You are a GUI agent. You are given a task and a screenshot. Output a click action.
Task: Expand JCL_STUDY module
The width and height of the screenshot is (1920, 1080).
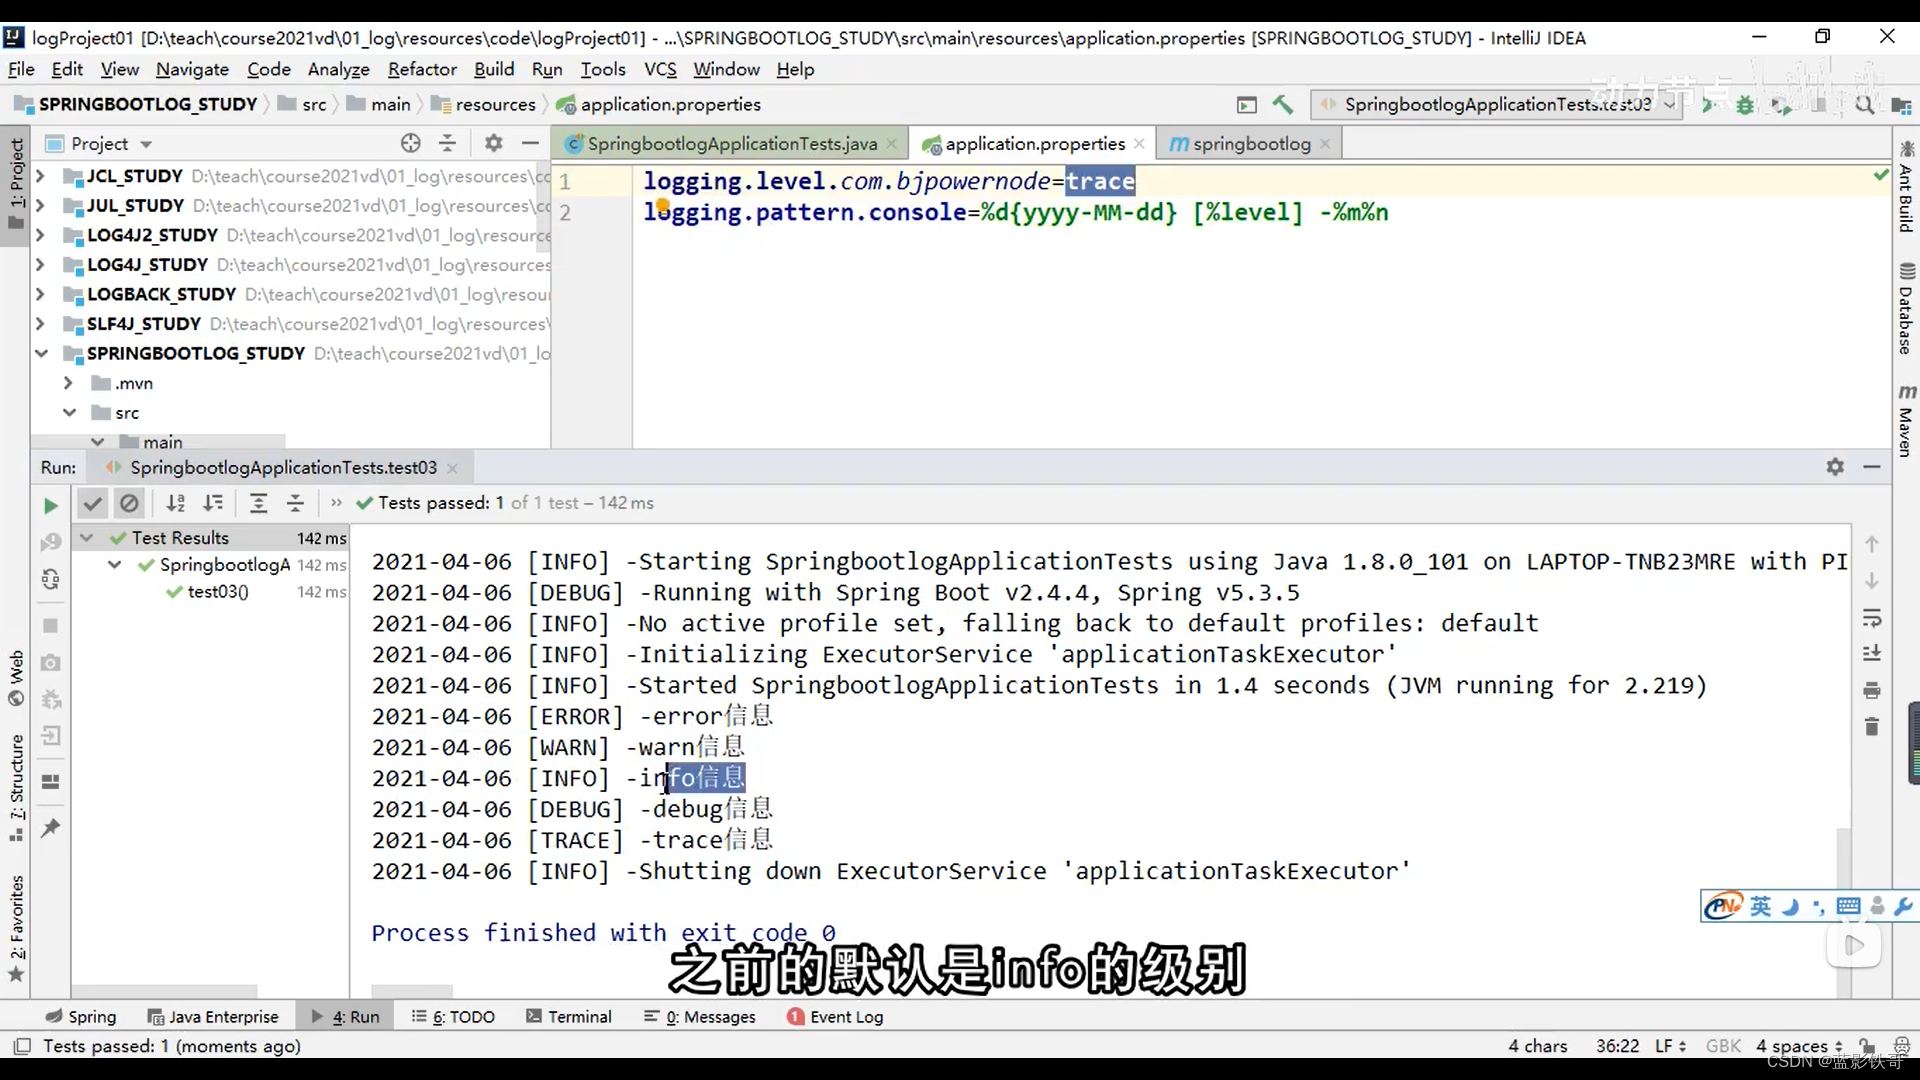click(40, 176)
